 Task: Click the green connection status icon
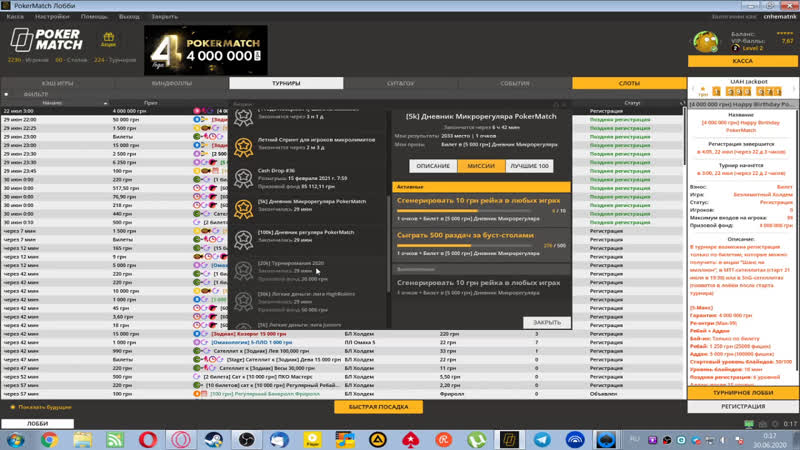click(x=748, y=424)
